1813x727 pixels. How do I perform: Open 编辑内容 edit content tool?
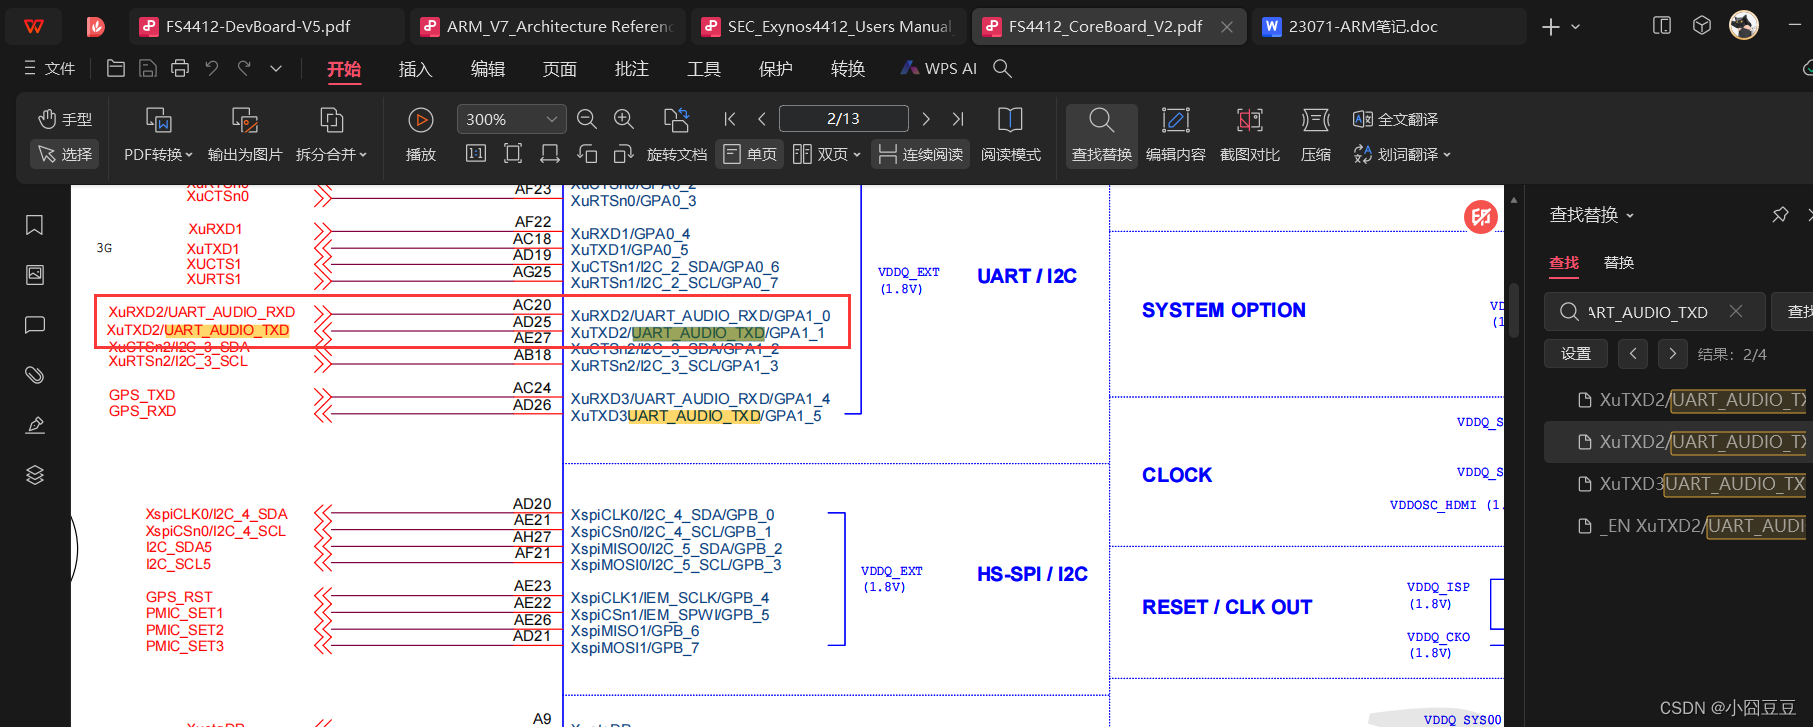coord(1175,135)
